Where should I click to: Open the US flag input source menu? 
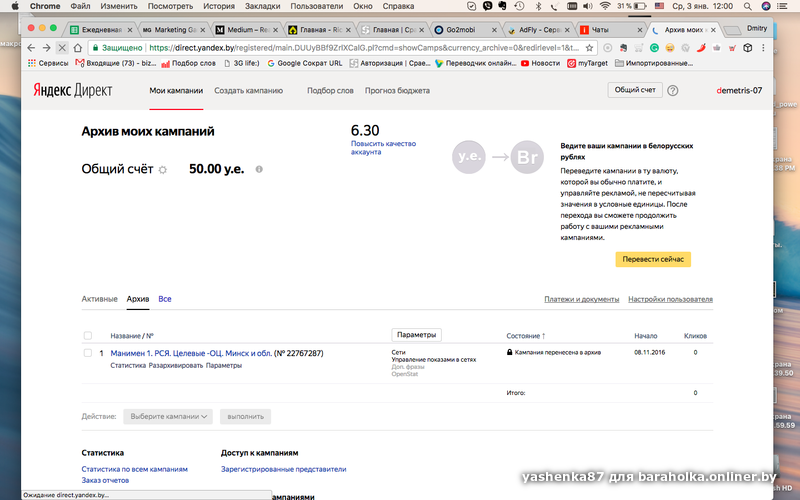click(x=659, y=6)
